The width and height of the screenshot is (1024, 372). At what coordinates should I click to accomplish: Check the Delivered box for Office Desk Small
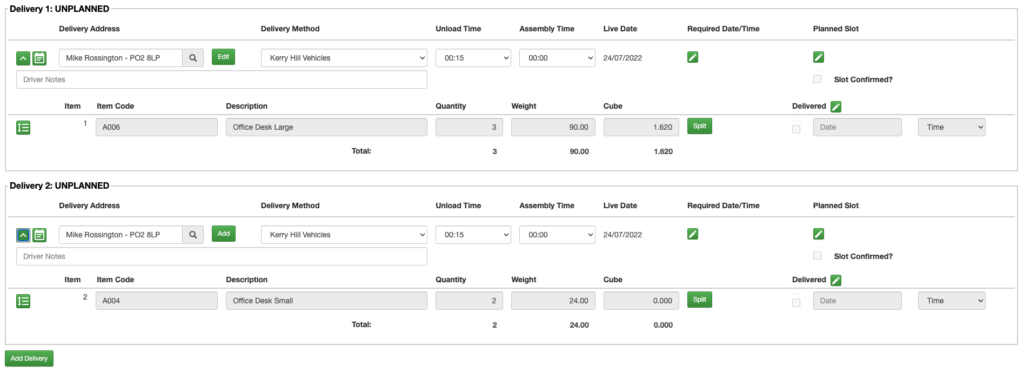(x=796, y=302)
